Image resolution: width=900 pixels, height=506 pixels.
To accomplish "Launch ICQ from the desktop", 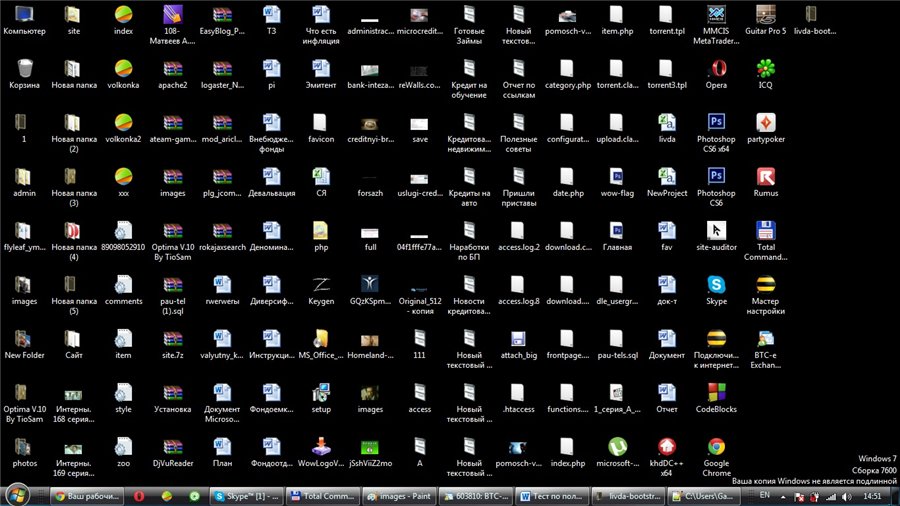I will [765, 69].
